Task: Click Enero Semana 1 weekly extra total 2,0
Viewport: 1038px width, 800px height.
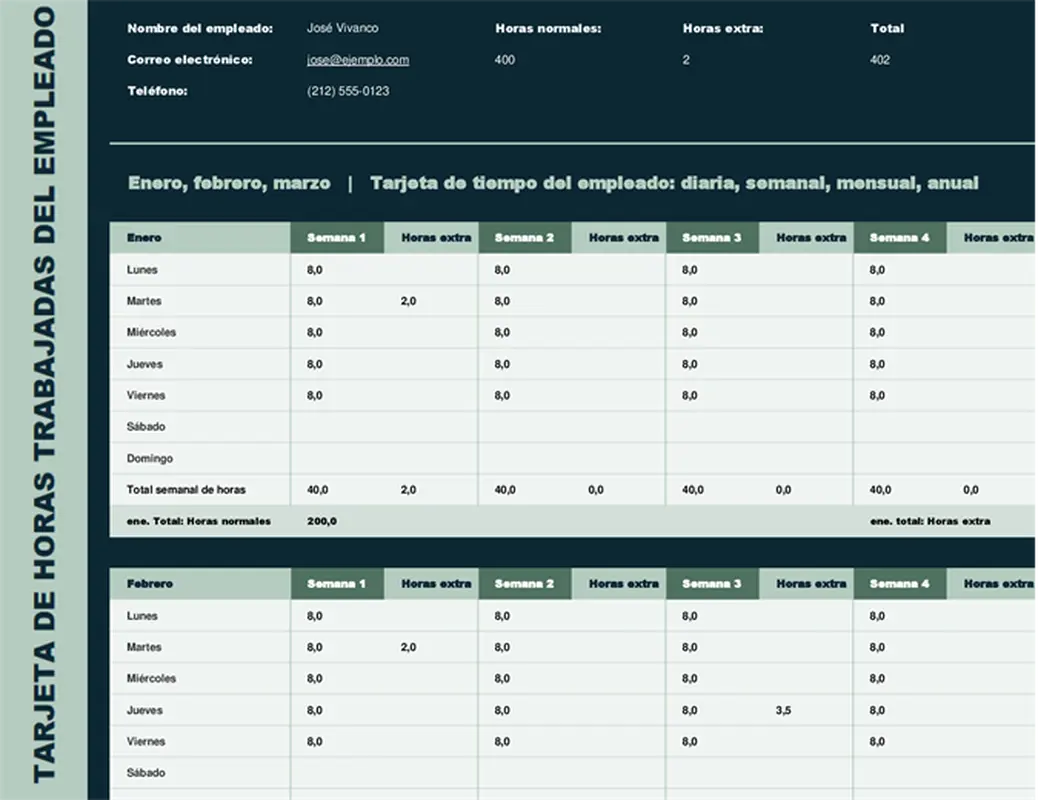Action: coord(408,490)
